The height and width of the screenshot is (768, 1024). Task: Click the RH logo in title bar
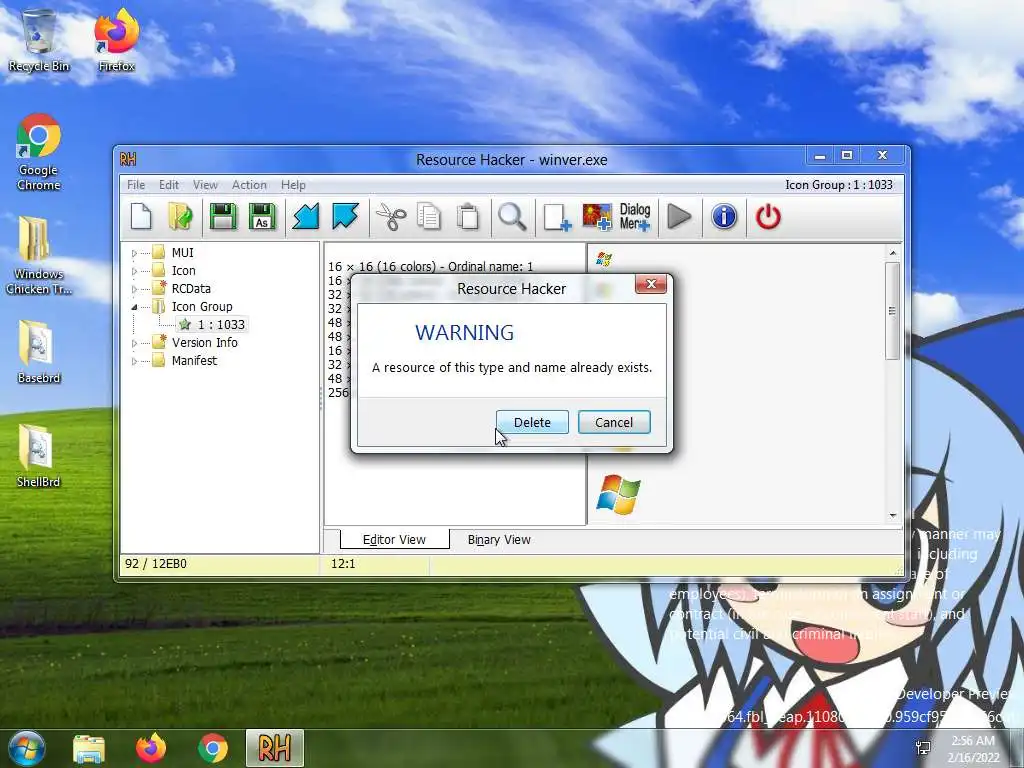(x=128, y=159)
